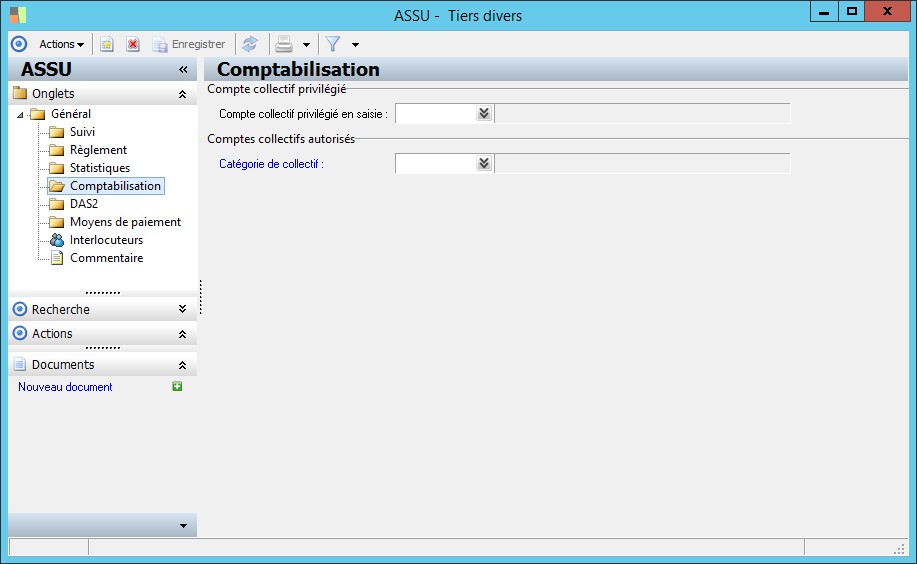This screenshot has height=564, width=917.
Task: Click the Compte collectif privilégié code field
Action: pos(436,114)
